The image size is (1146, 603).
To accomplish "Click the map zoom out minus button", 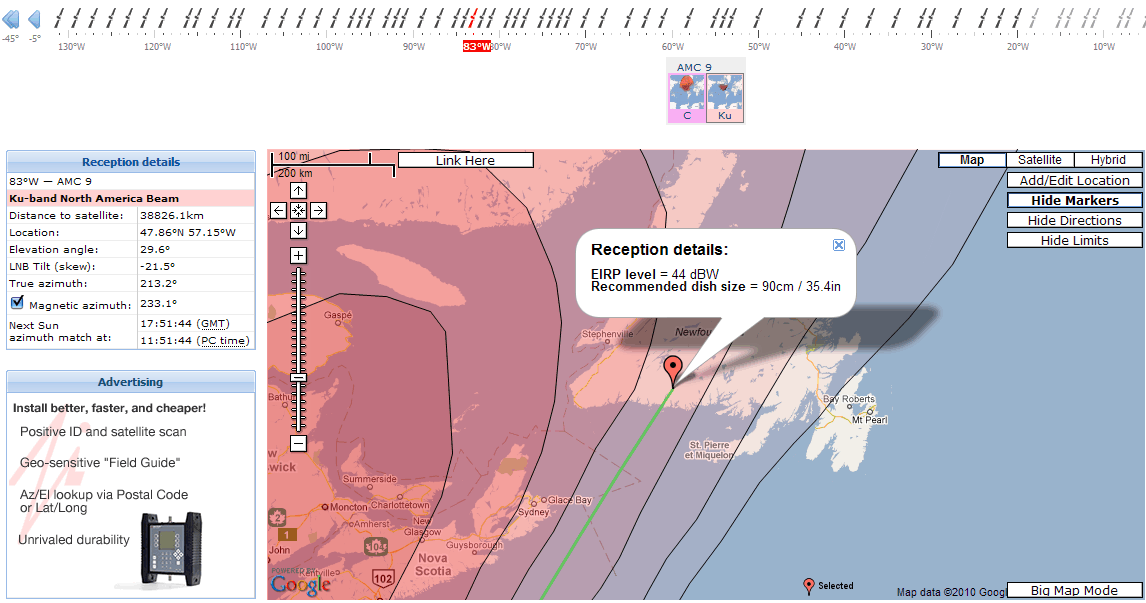I will point(298,443).
